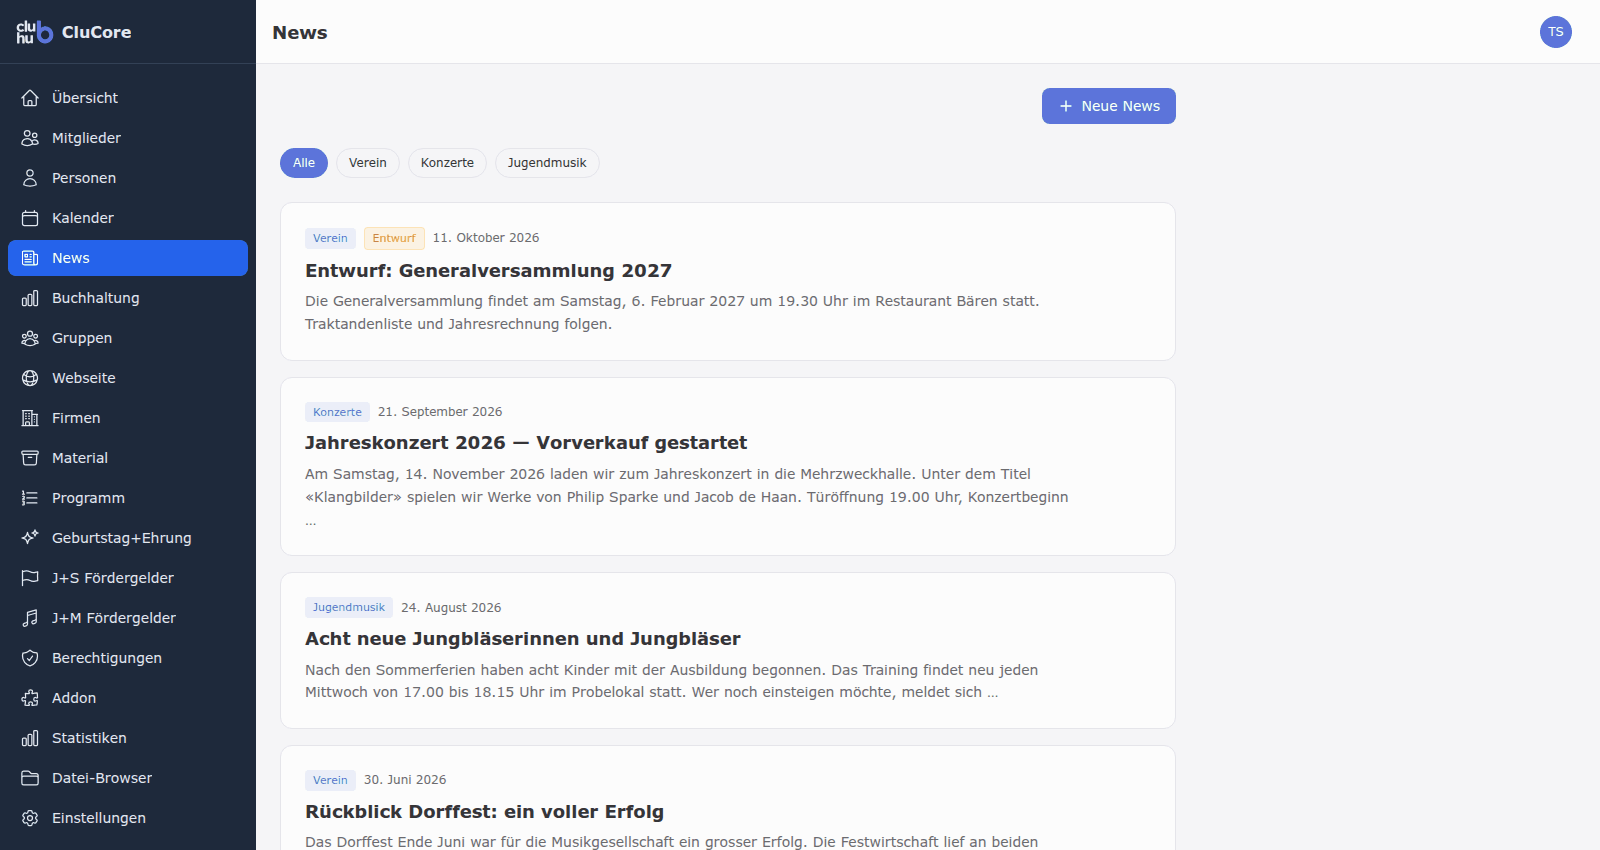
Task: Click the puzzle piece icon beside Addon
Action: point(30,698)
